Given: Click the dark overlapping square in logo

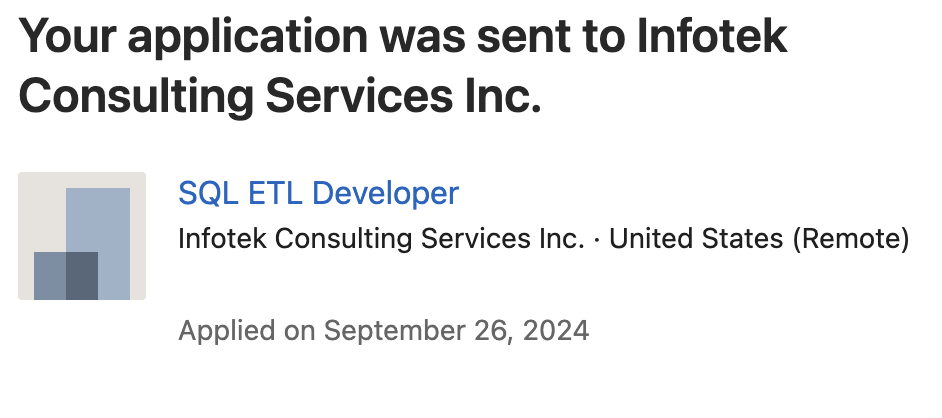Looking at the screenshot, I should pyautogui.click(x=82, y=276).
